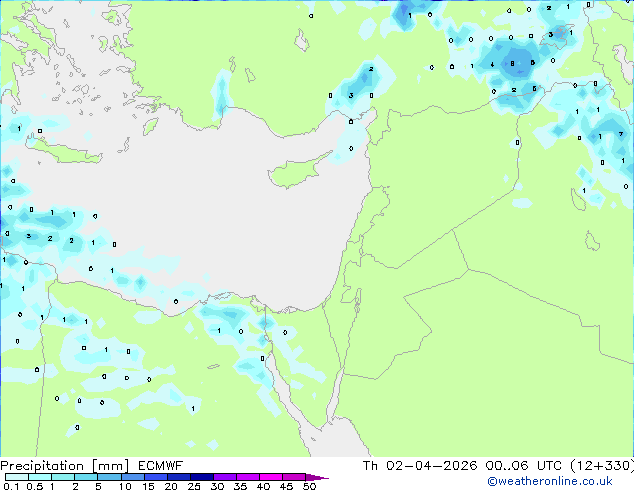
Task: Click the "Th 02-04-2026" date text
Action: pos(420,465)
